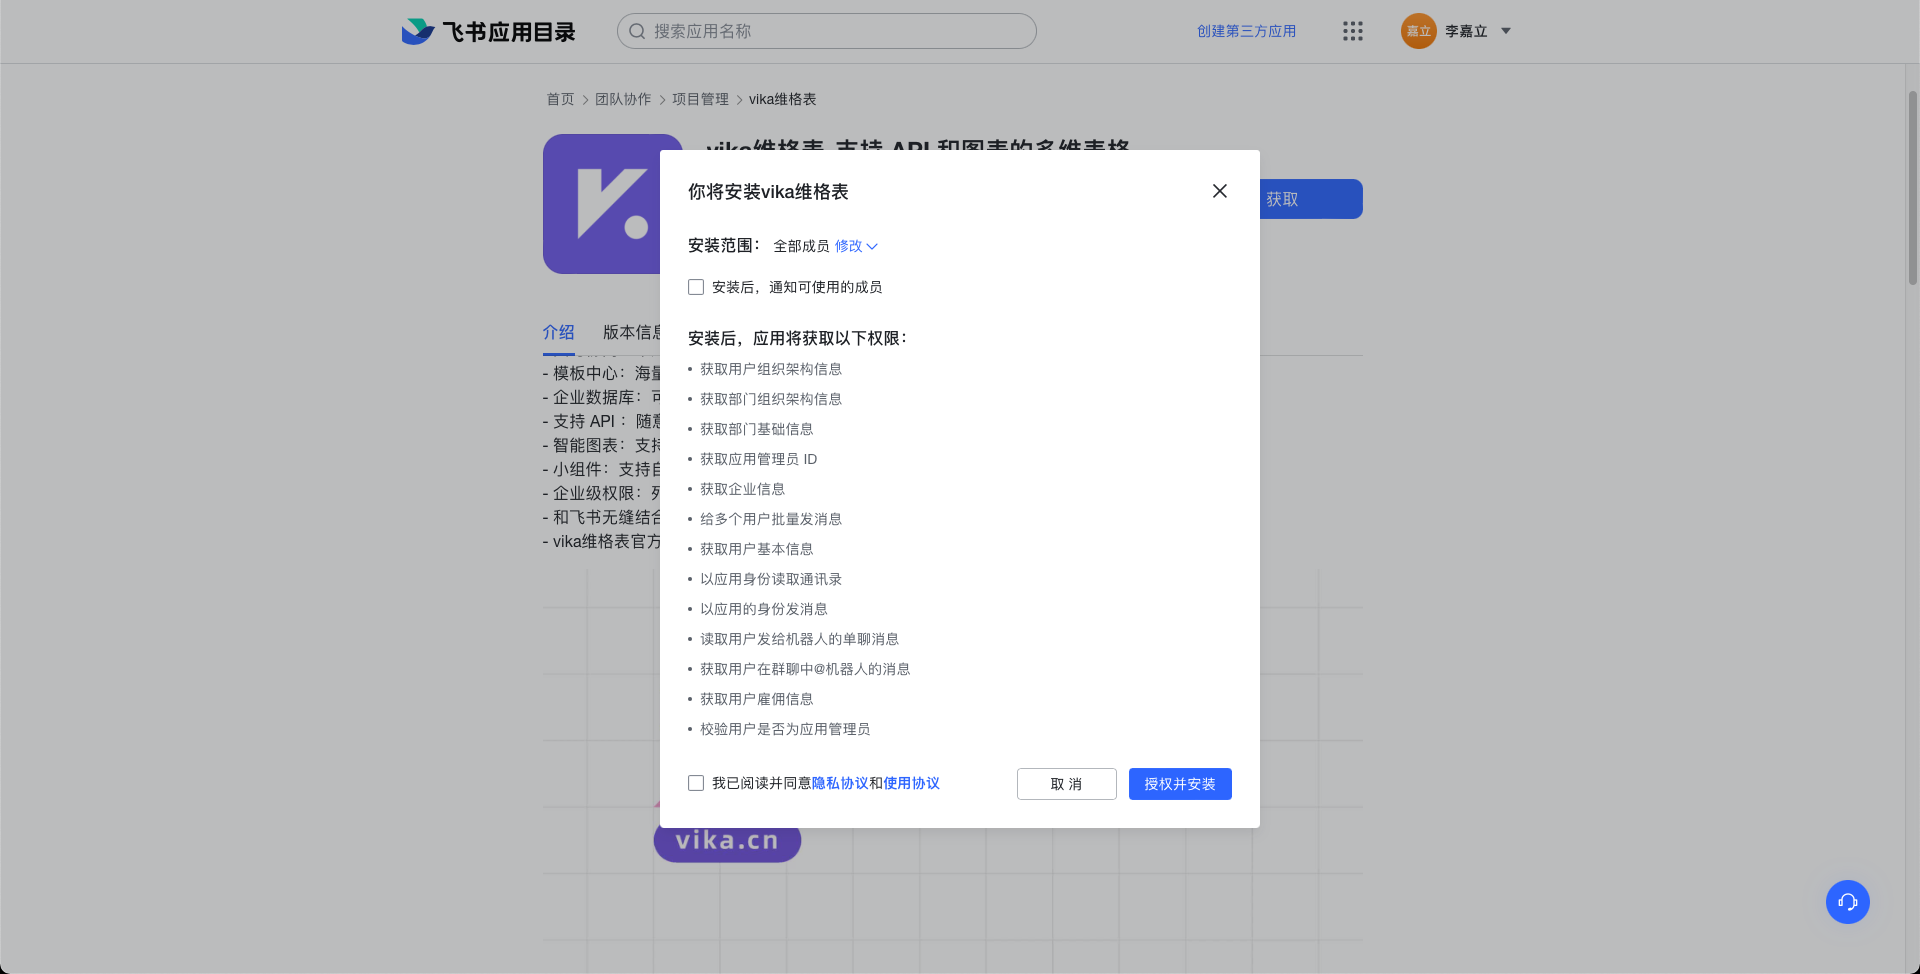1920x974 pixels.
Task: Click the search magnifier icon
Action: point(637,31)
